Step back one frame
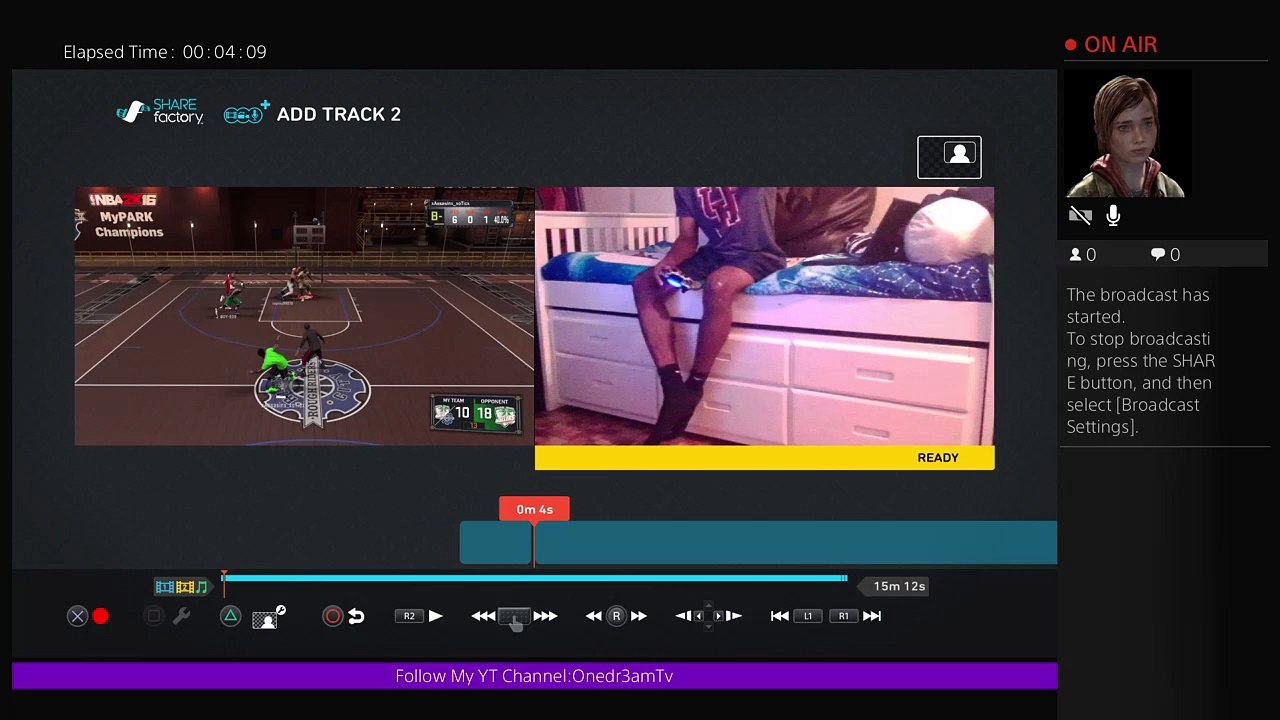The width and height of the screenshot is (1280, 720). click(683, 616)
